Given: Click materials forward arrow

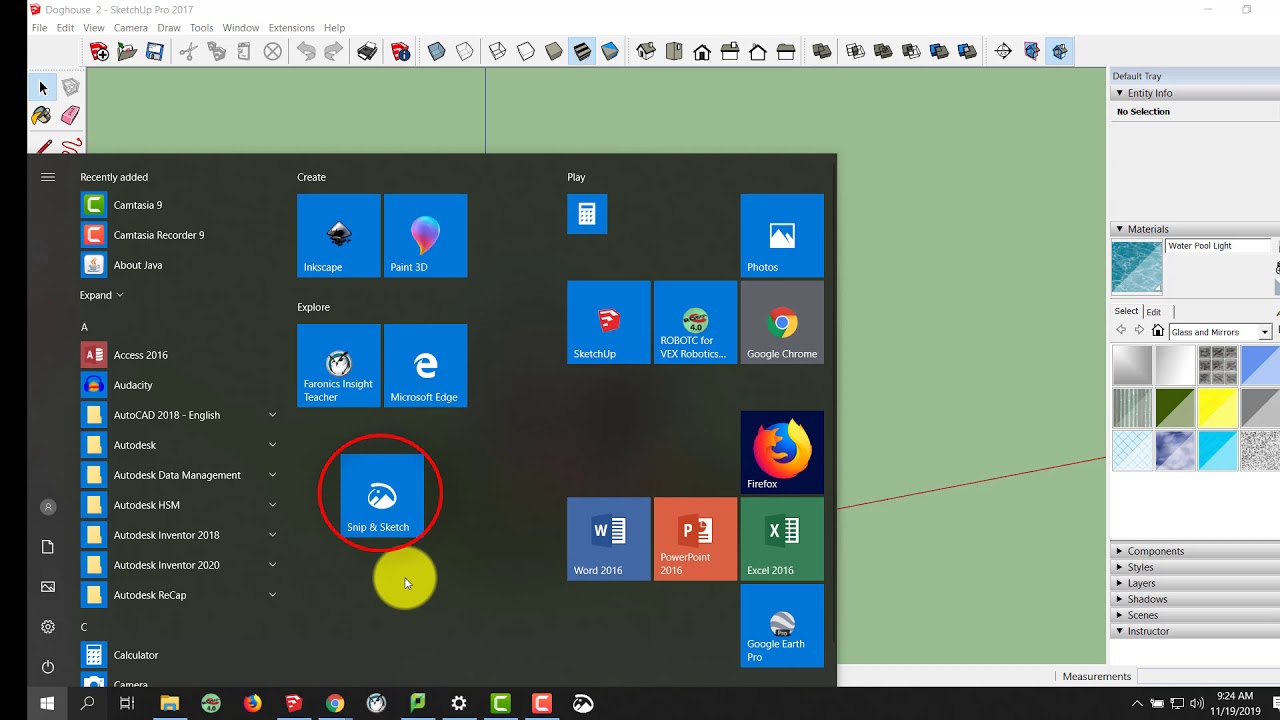Looking at the screenshot, I should pos(1139,331).
